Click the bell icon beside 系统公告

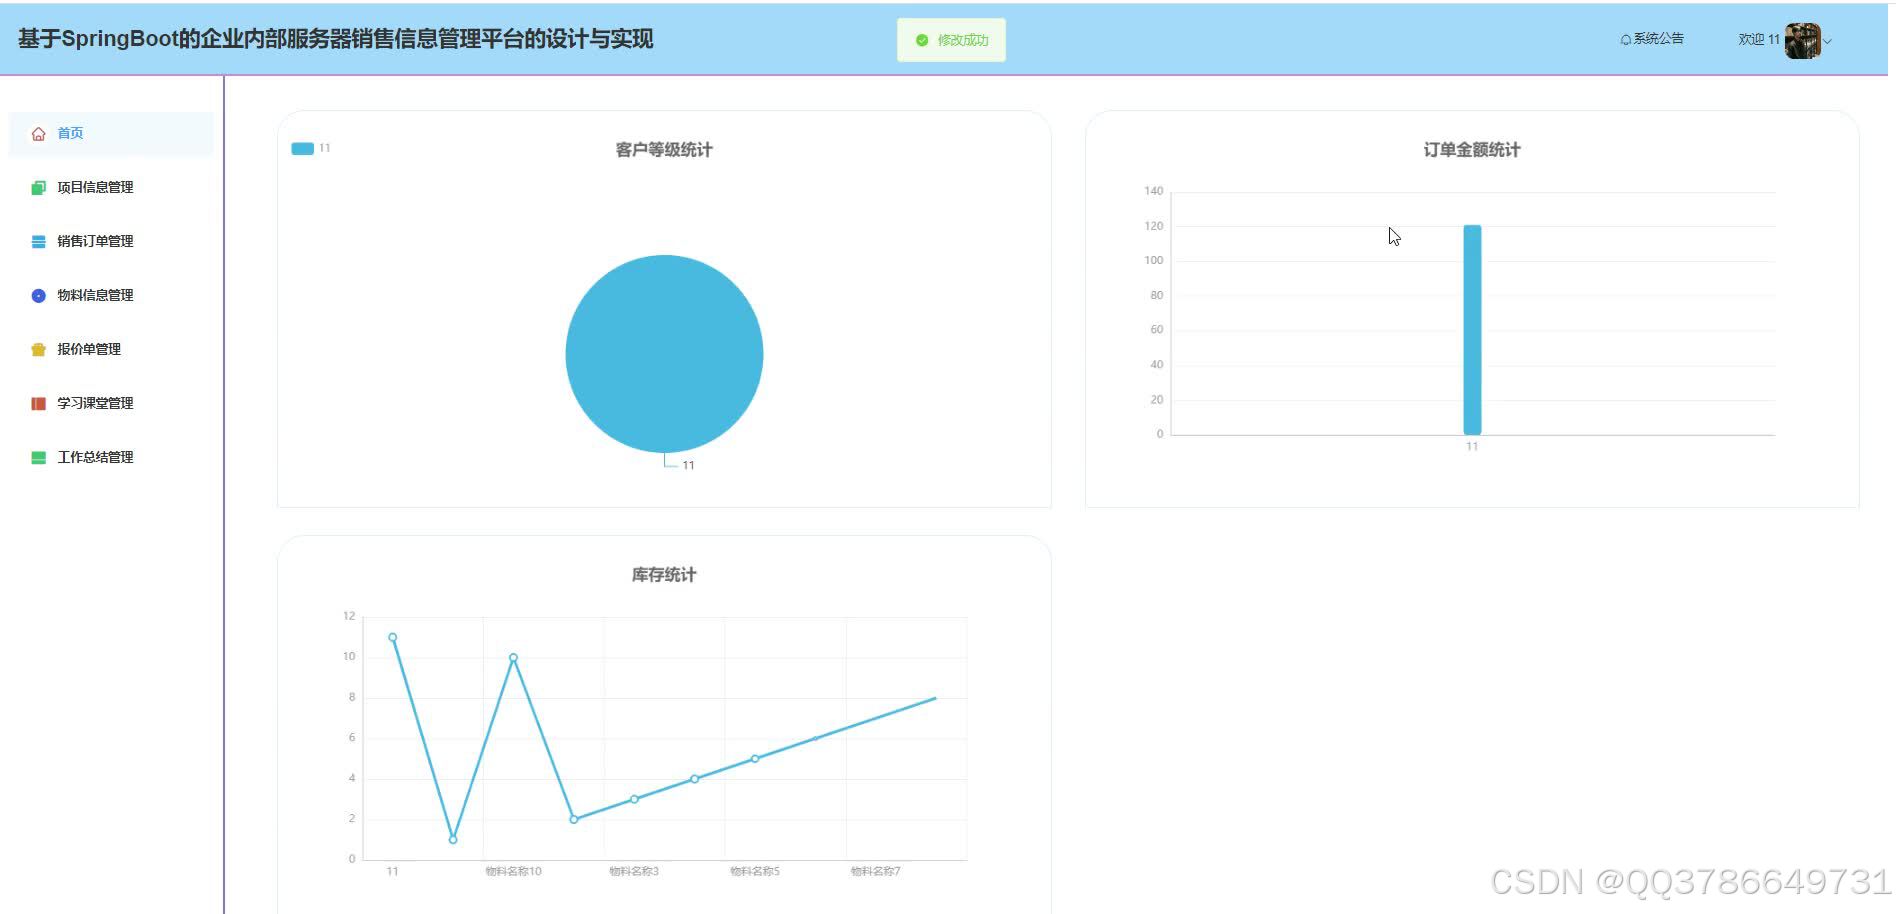point(1625,40)
